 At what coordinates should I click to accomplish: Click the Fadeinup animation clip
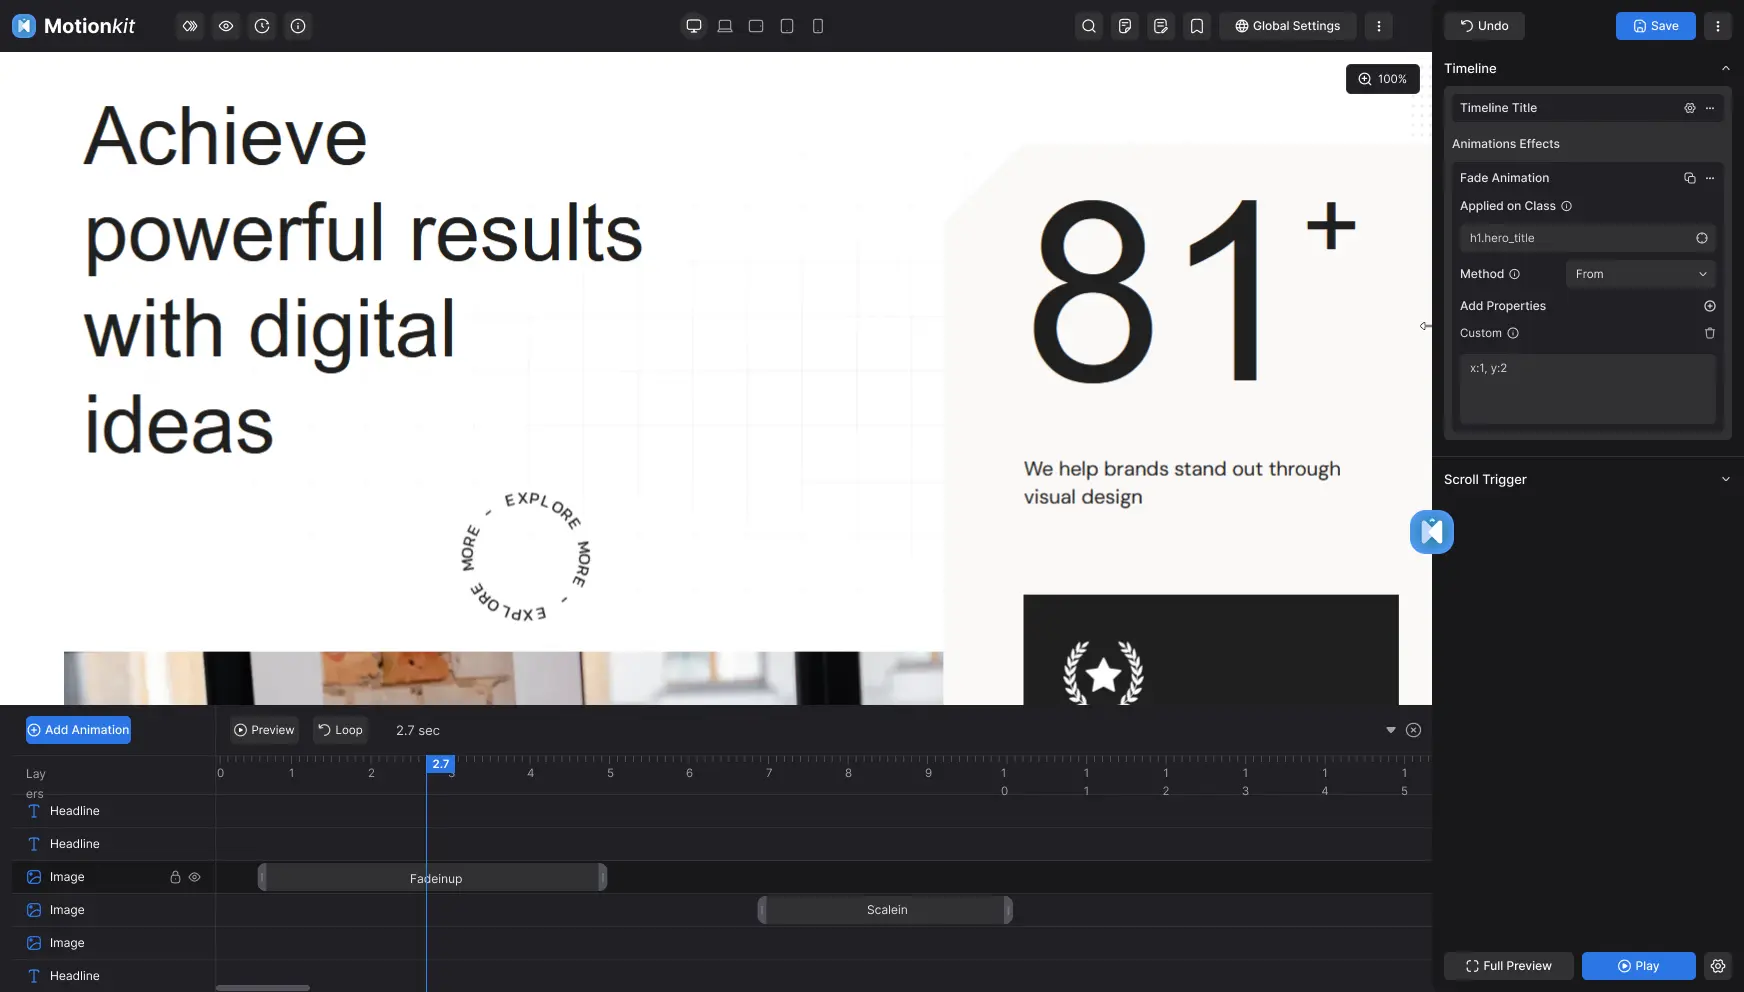click(x=432, y=878)
